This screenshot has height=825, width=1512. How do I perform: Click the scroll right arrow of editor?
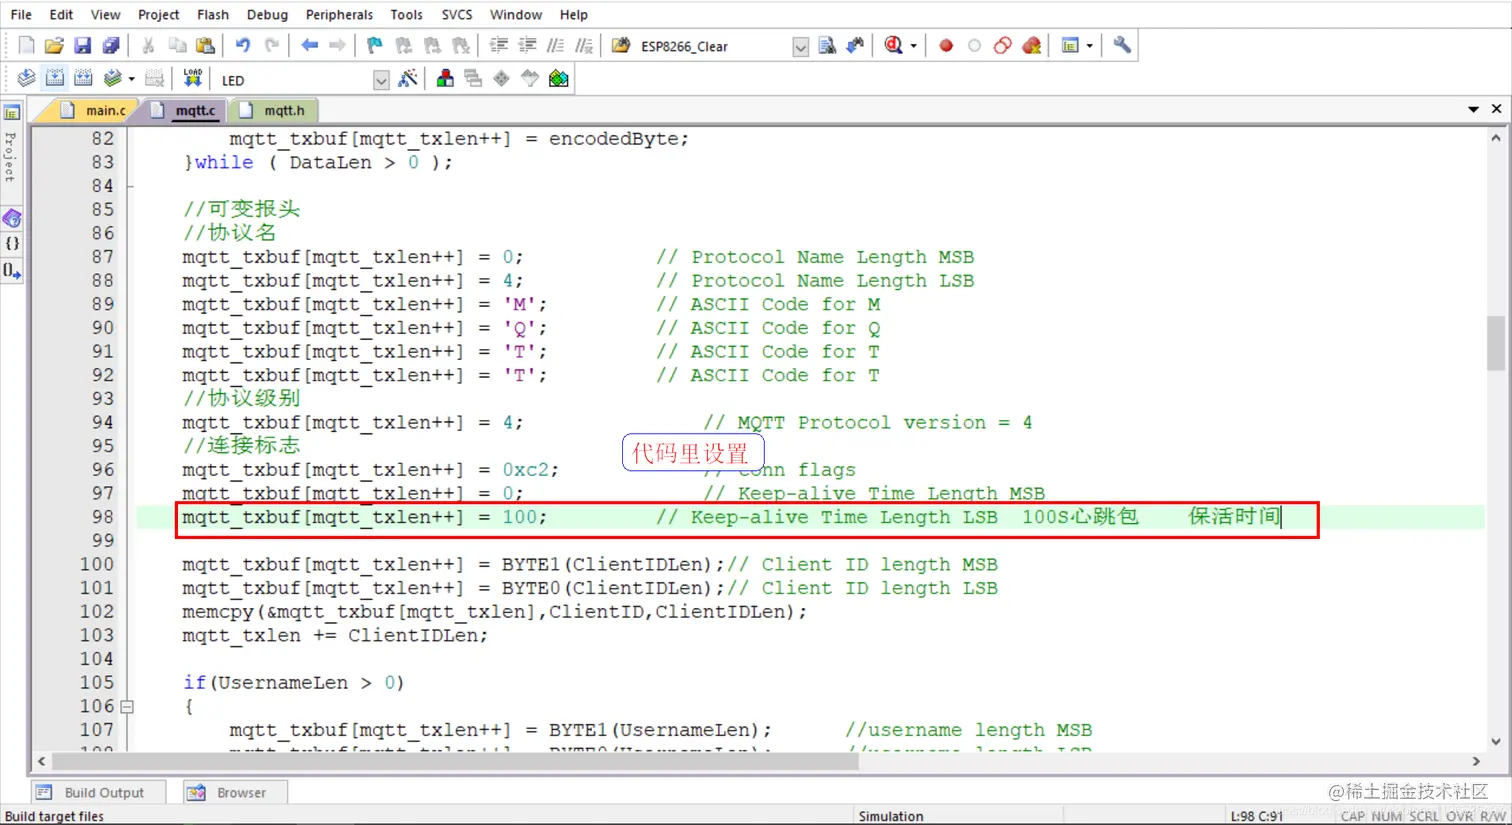[1476, 761]
